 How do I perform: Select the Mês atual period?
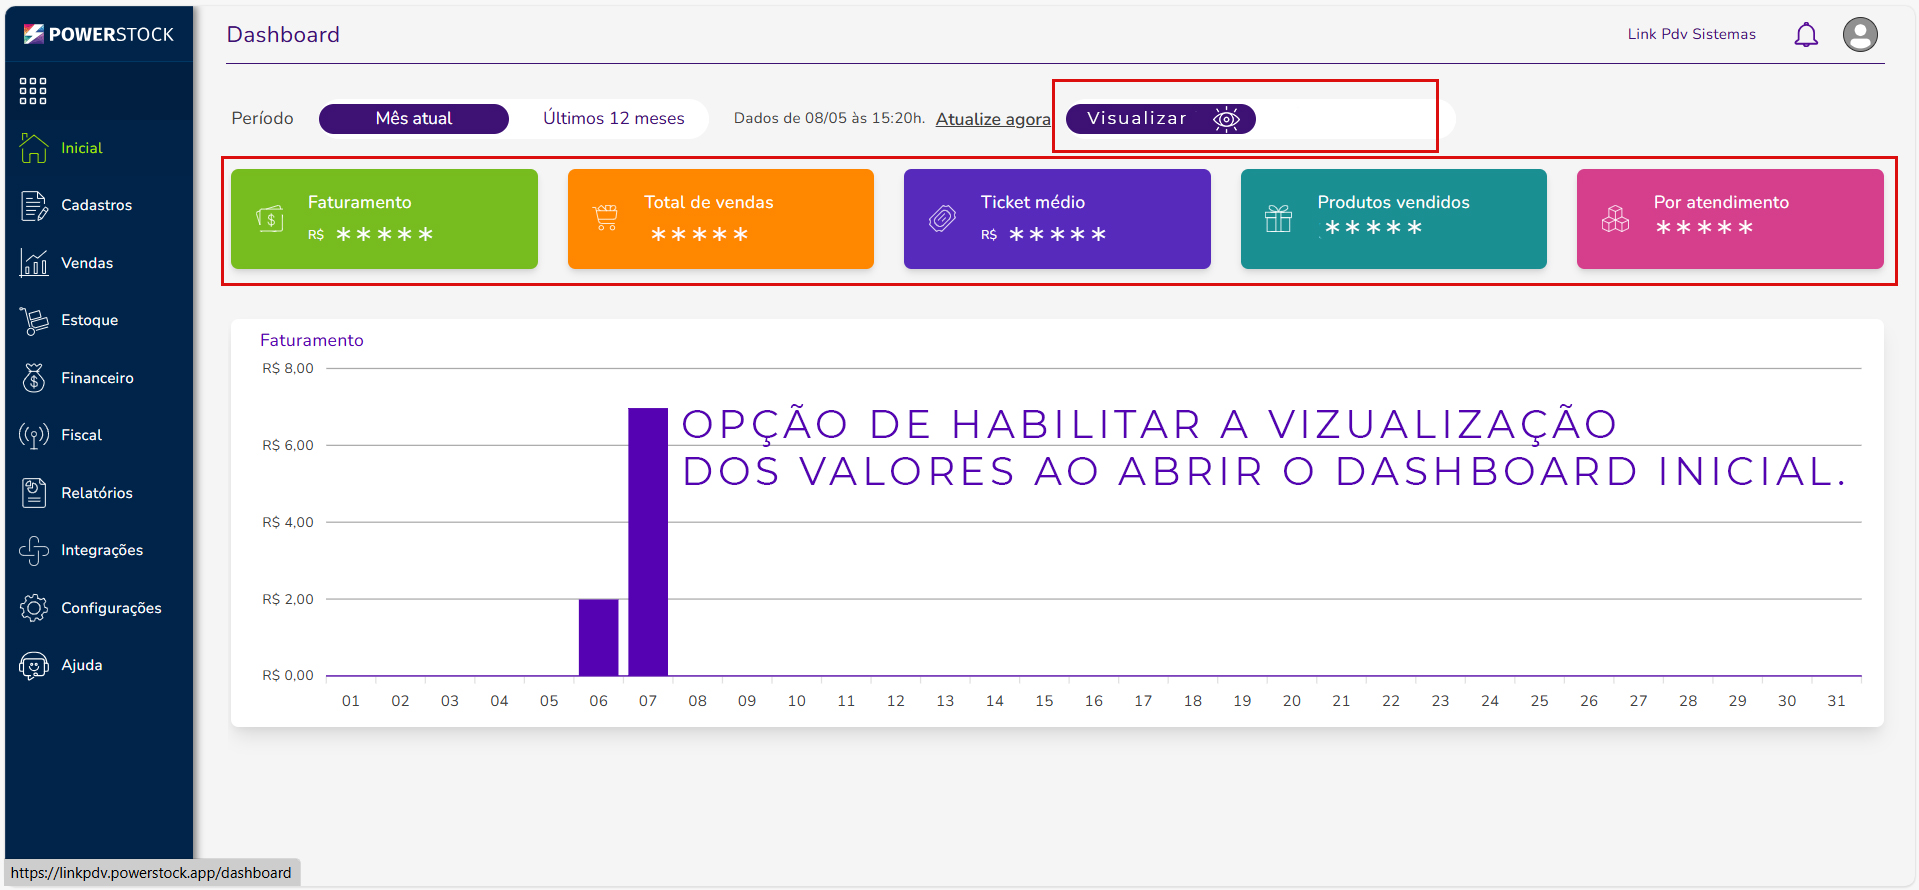(413, 119)
